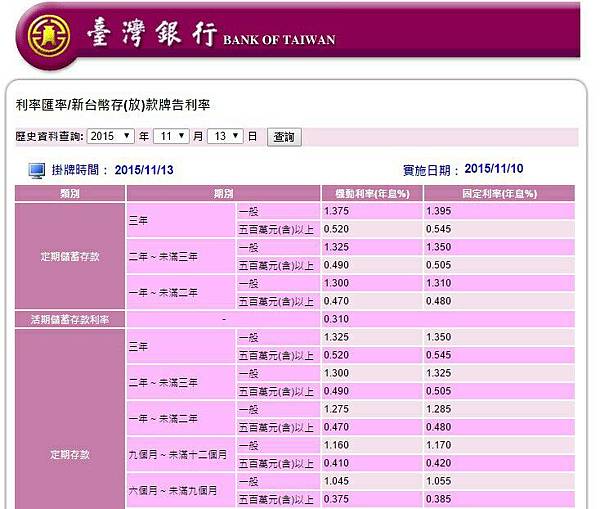This screenshot has width=600, height=509.
Task: Select the 實施日期 date 2015/11/10
Action: [494, 169]
